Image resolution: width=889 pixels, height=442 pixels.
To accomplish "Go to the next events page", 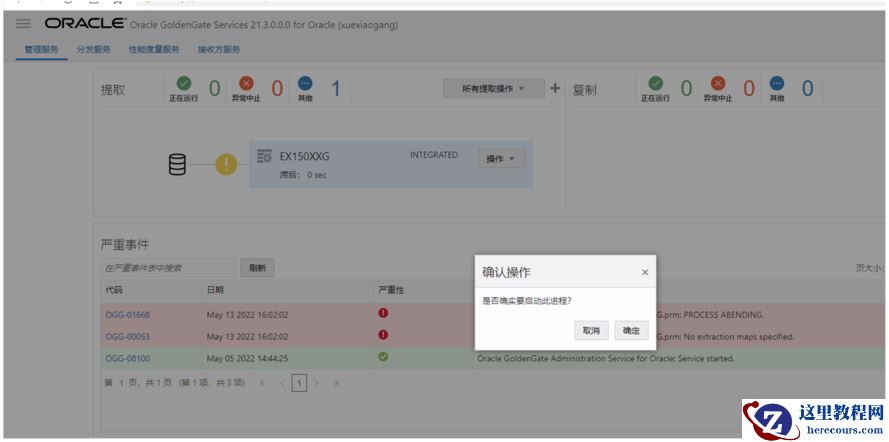I will click(x=317, y=384).
